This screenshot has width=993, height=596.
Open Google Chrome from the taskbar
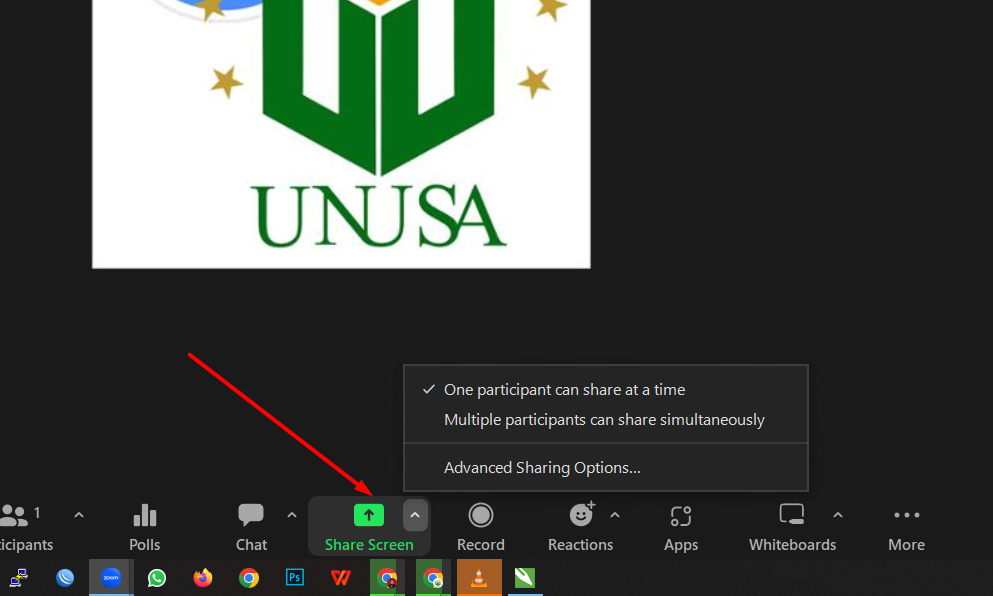click(x=249, y=578)
